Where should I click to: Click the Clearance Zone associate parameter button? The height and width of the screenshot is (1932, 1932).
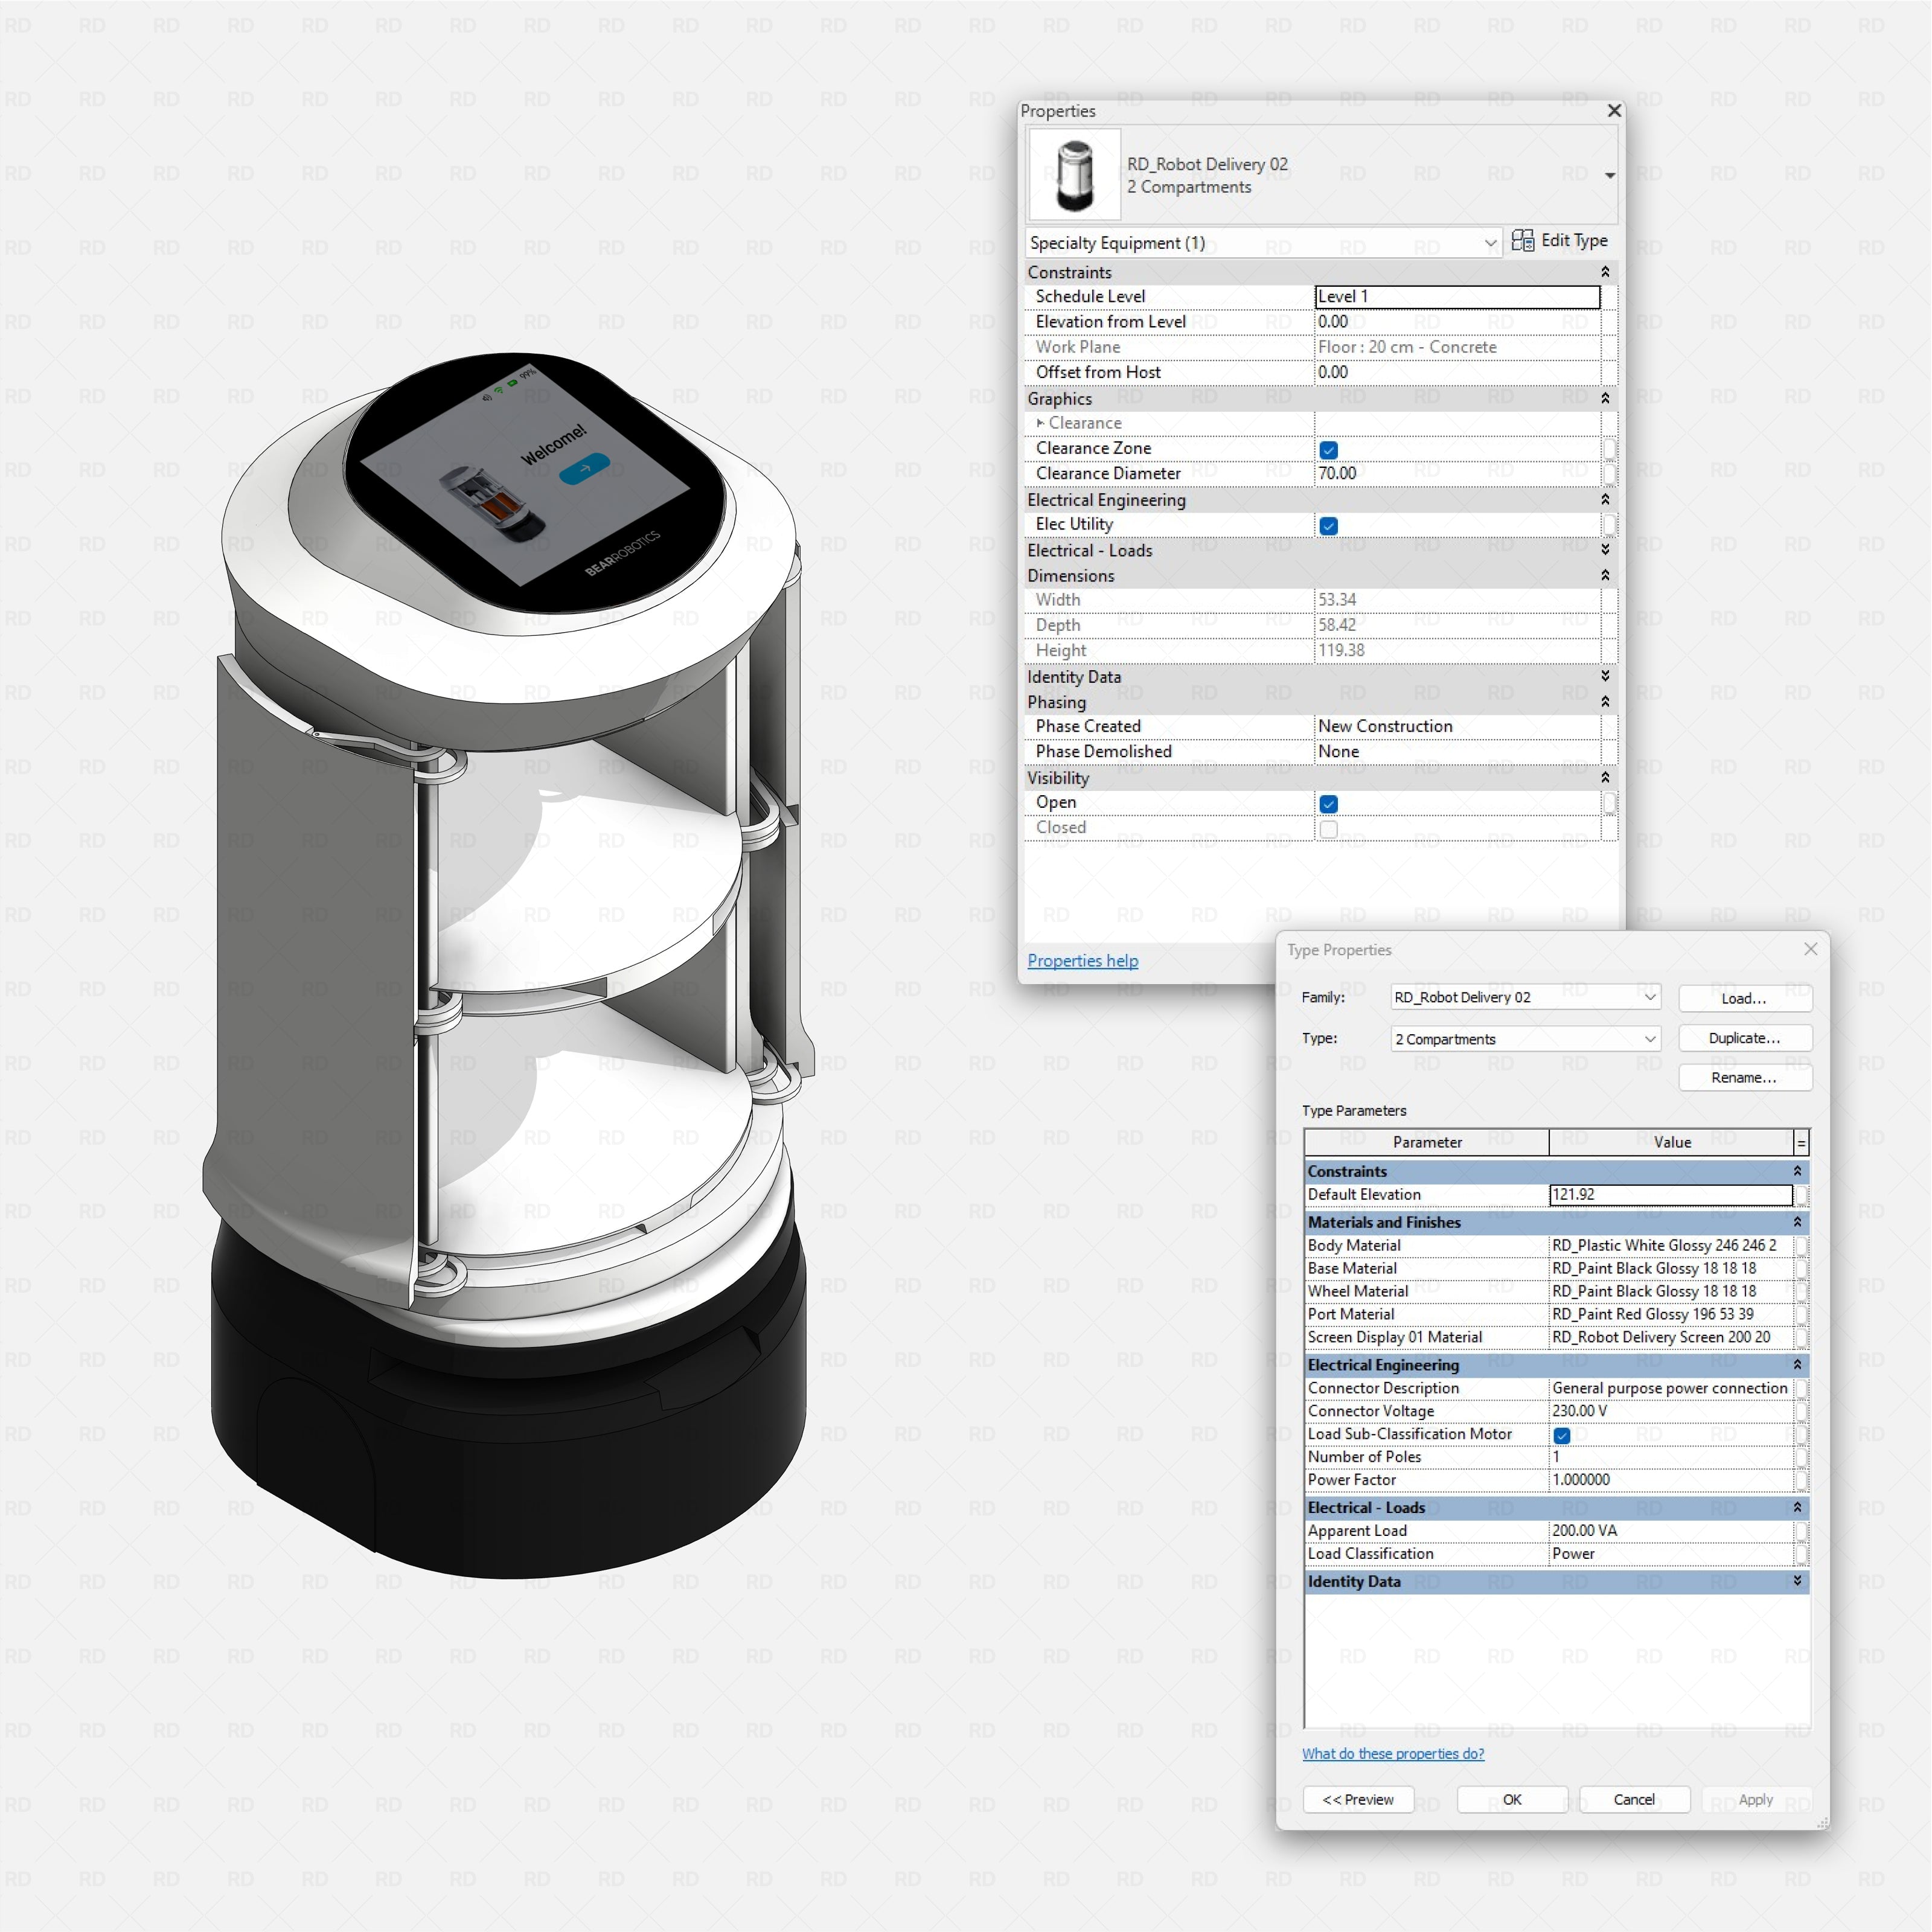point(1609,449)
